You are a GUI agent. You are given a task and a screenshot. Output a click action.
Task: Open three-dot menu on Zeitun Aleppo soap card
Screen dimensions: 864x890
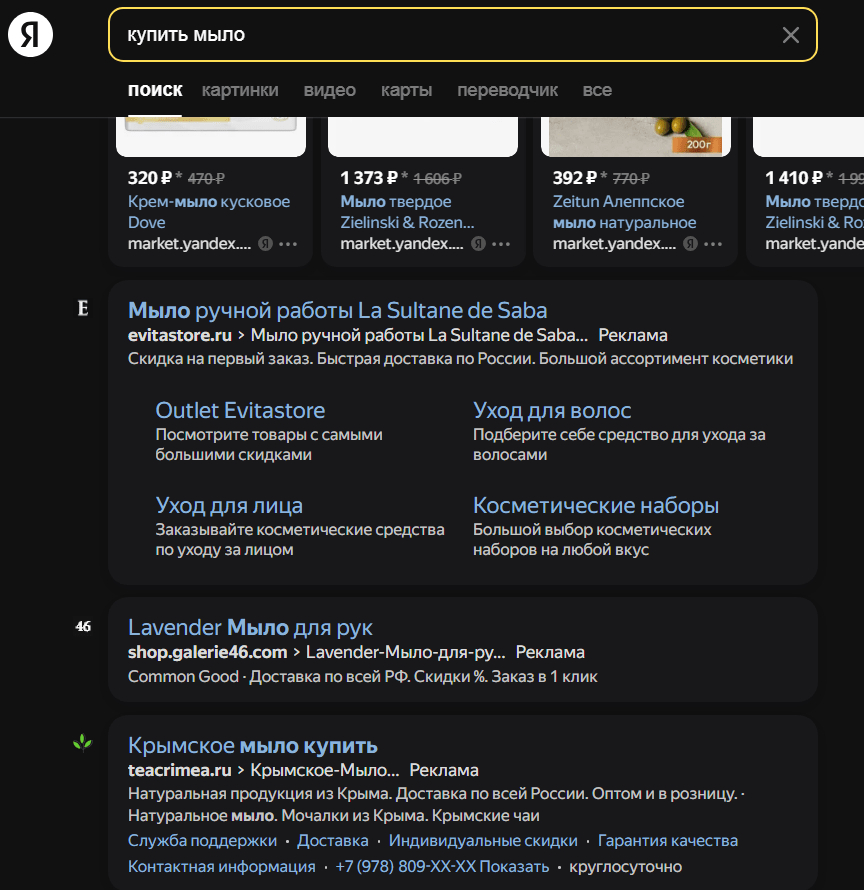tap(712, 244)
